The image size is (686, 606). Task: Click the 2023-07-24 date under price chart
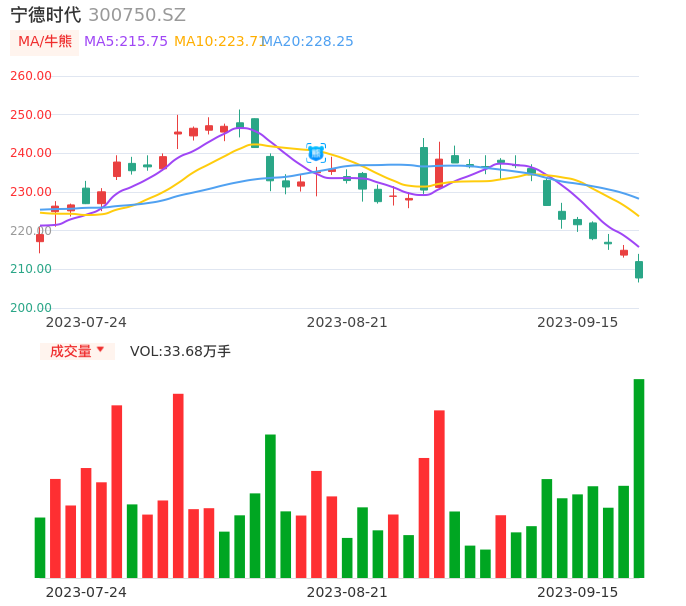click(86, 323)
